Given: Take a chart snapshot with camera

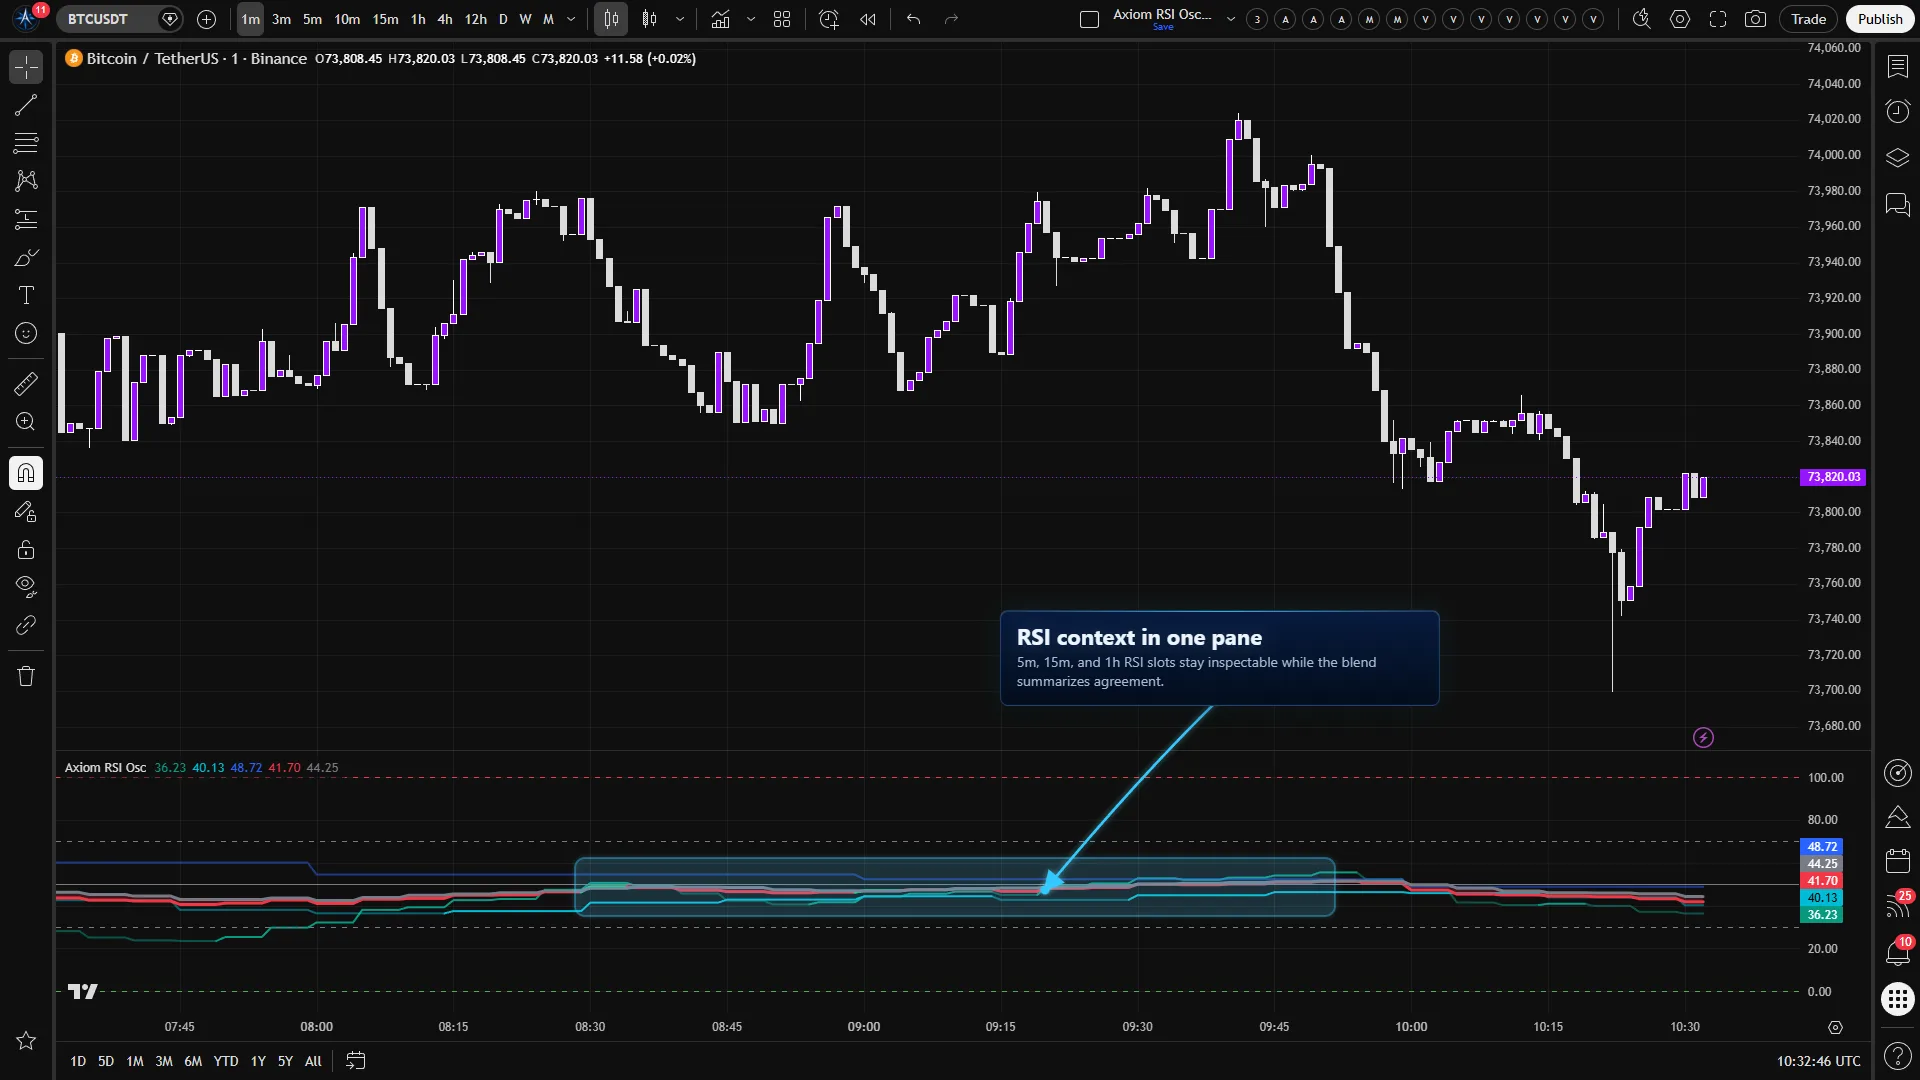Looking at the screenshot, I should 1755,19.
